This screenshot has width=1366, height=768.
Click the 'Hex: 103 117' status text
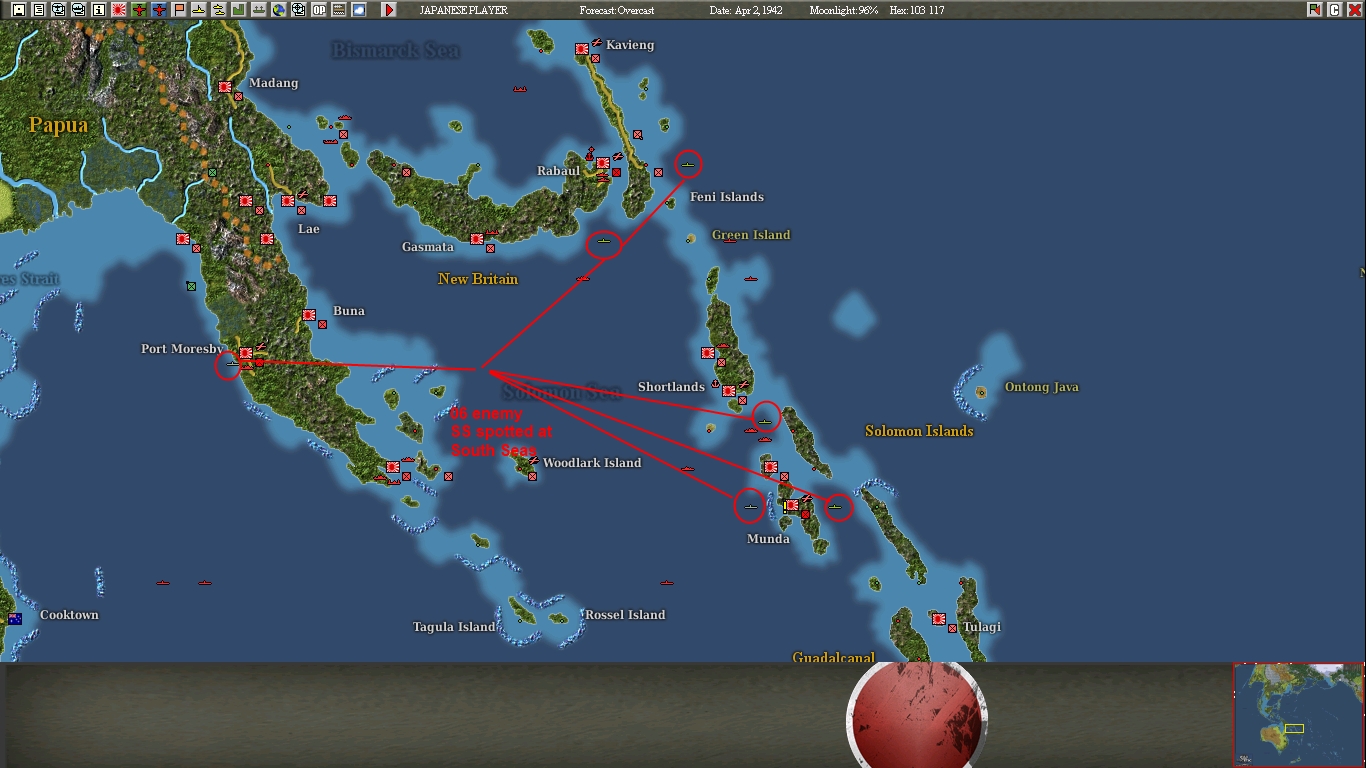pyautogui.click(x=916, y=10)
